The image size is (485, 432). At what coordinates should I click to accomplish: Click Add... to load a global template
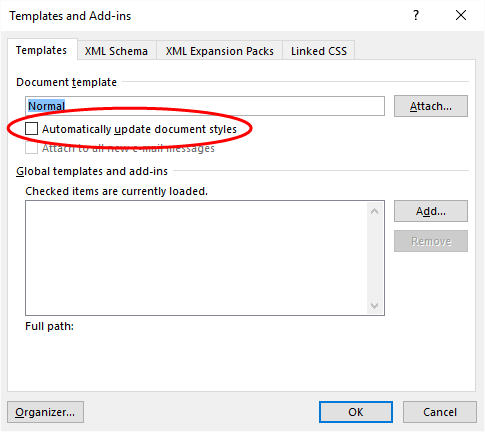[431, 211]
